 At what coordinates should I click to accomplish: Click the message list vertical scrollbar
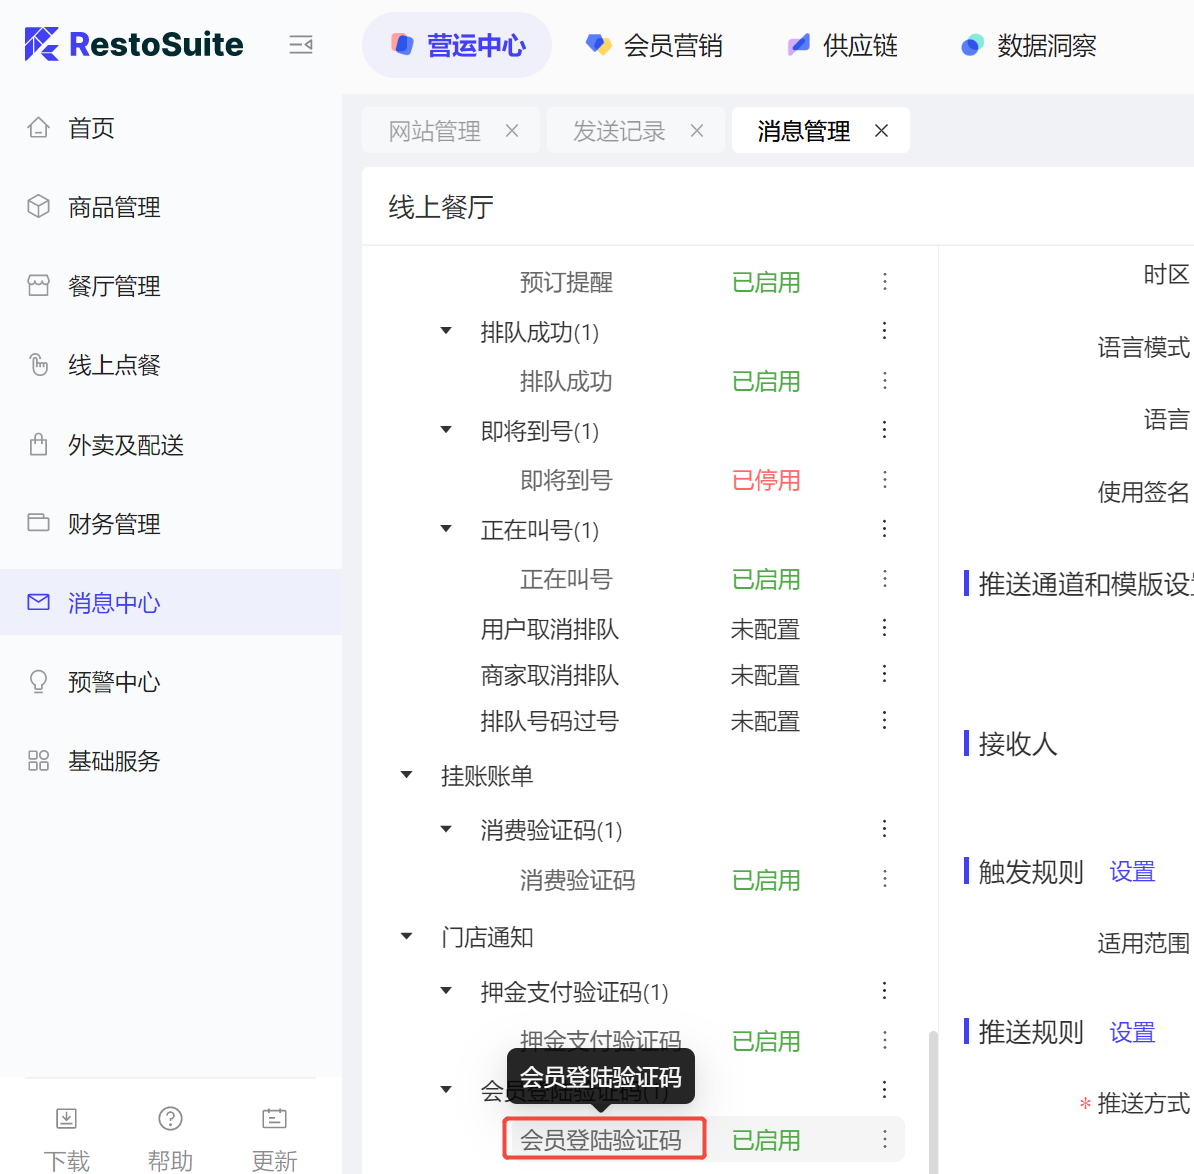click(x=933, y=1100)
